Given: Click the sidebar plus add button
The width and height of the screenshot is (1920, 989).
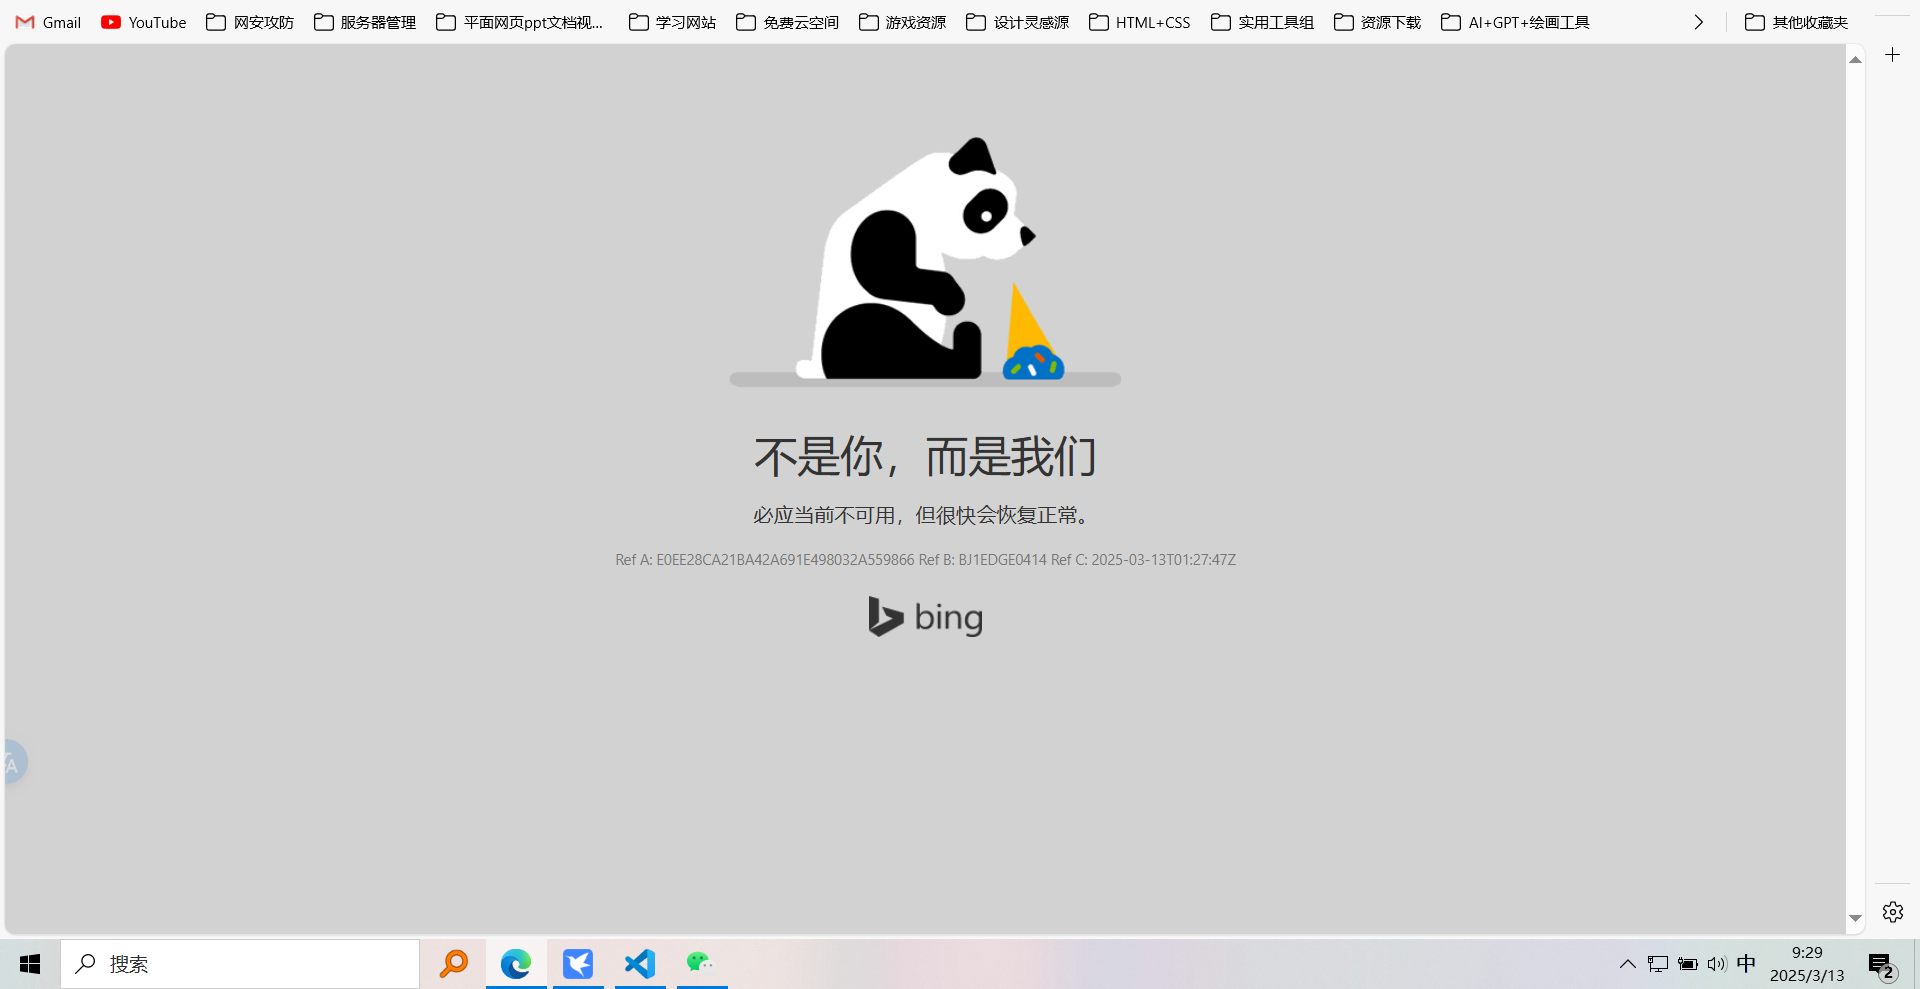Looking at the screenshot, I should [1892, 55].
